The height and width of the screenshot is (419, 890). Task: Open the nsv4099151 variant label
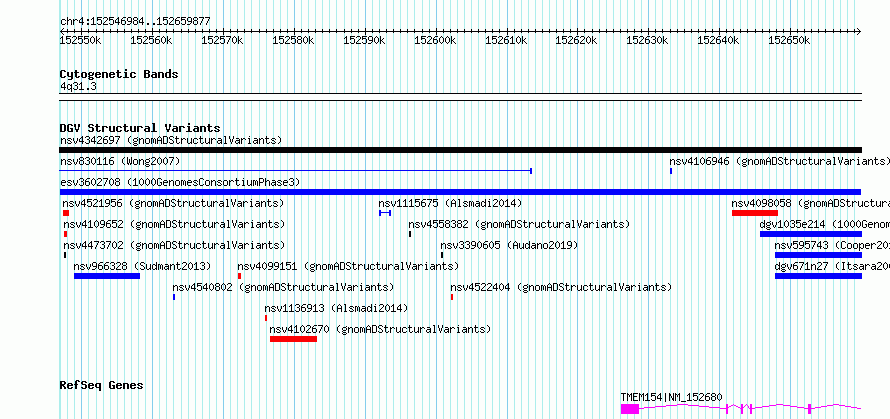click(348, 266)
